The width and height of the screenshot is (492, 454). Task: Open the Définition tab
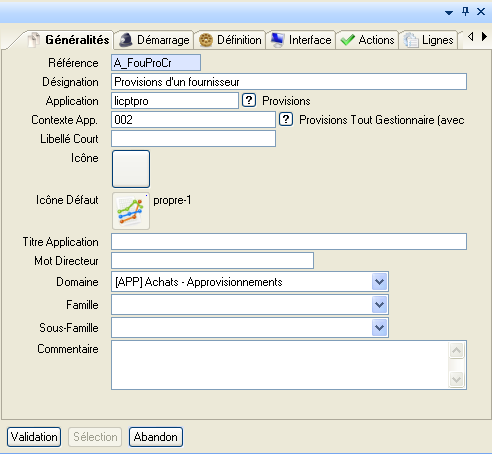[x=230, y=40]
